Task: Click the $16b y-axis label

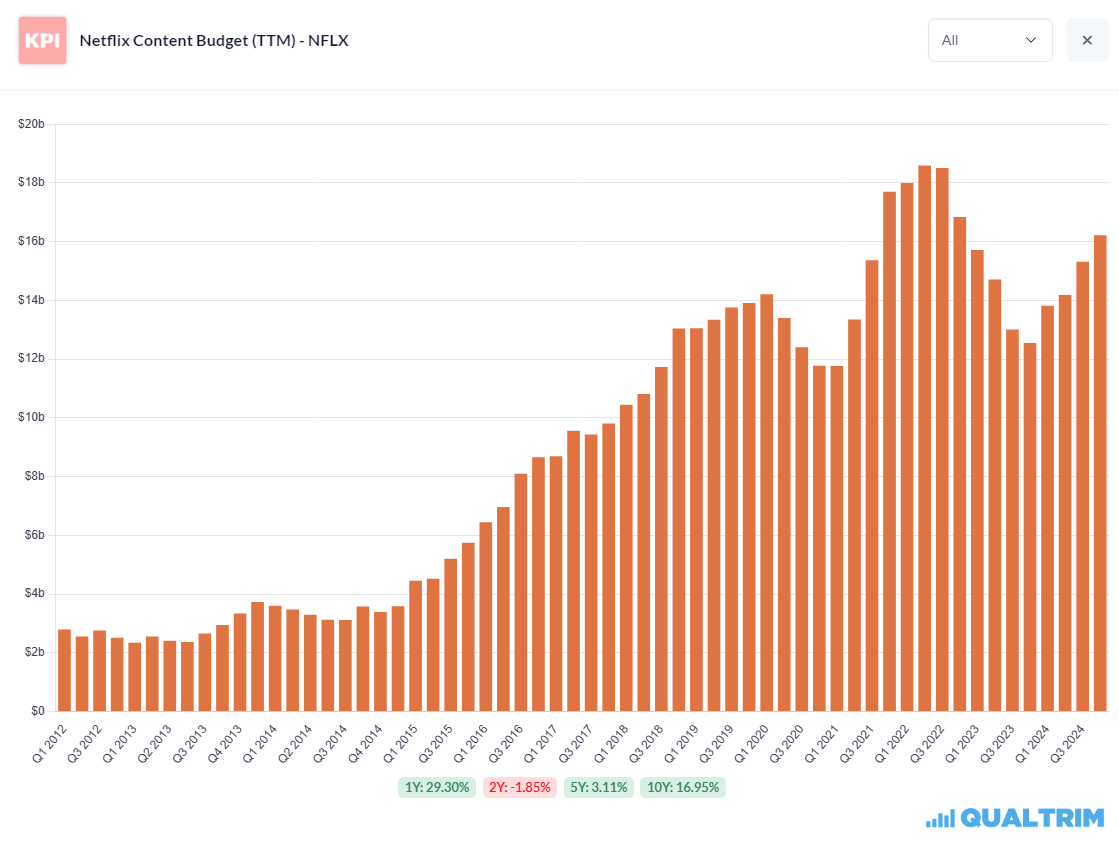Action: click(x=31, y=241)
